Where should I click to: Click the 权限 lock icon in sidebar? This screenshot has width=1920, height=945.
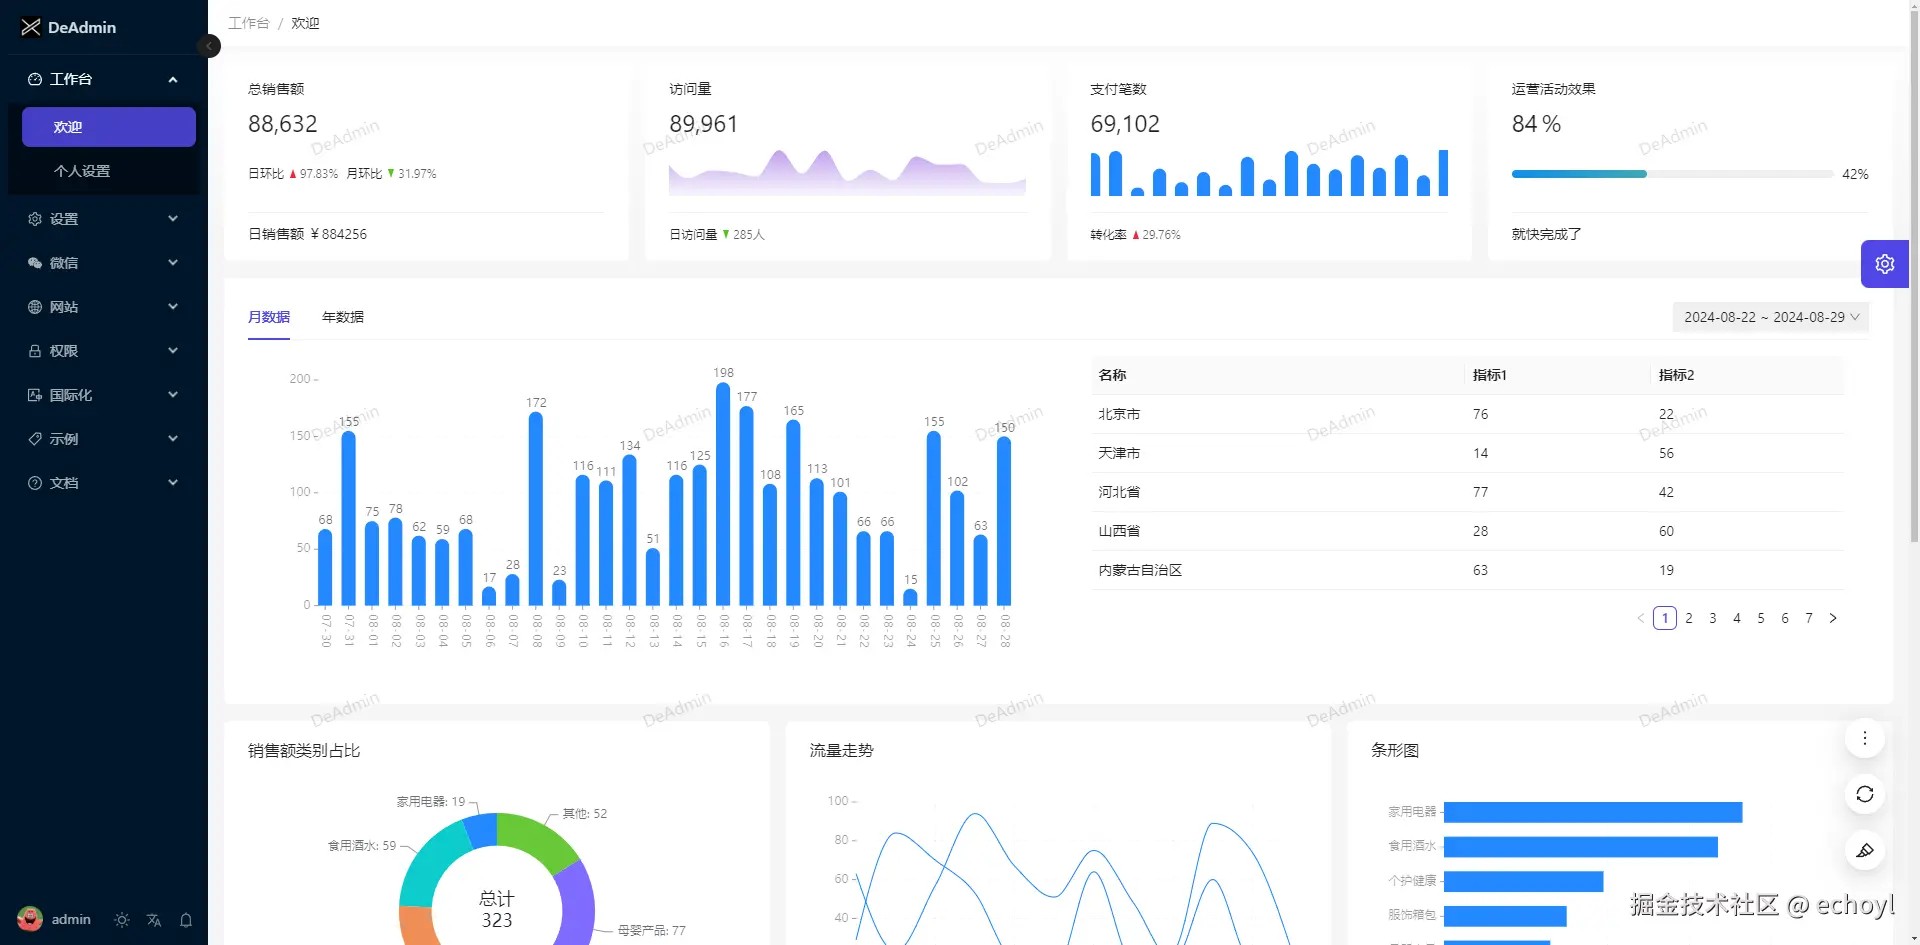pyautogui.click(x=35, y=351)
